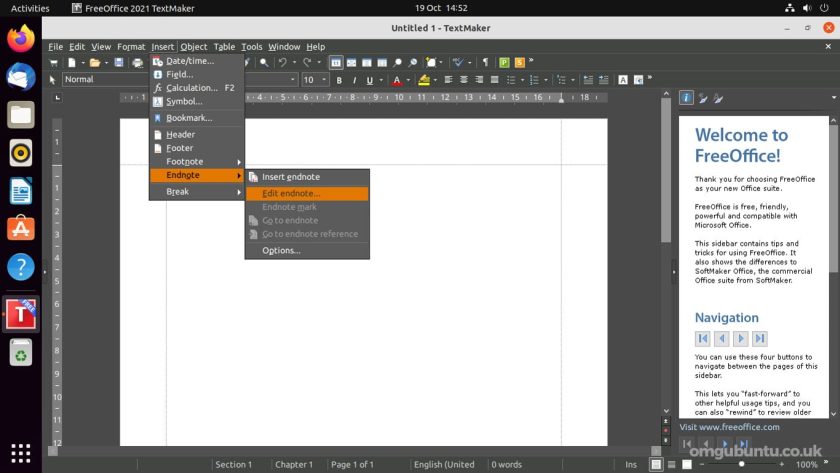This screenshot has width=840, height=473.
Task: Click the zoom in plus button
Action: [x=782, y=464]
